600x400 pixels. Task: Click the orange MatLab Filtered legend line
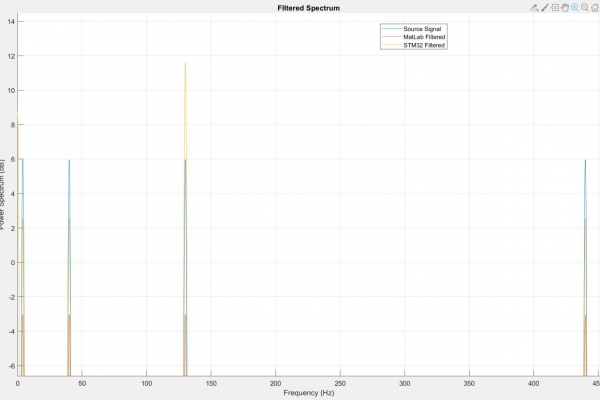tap(392, 37)
